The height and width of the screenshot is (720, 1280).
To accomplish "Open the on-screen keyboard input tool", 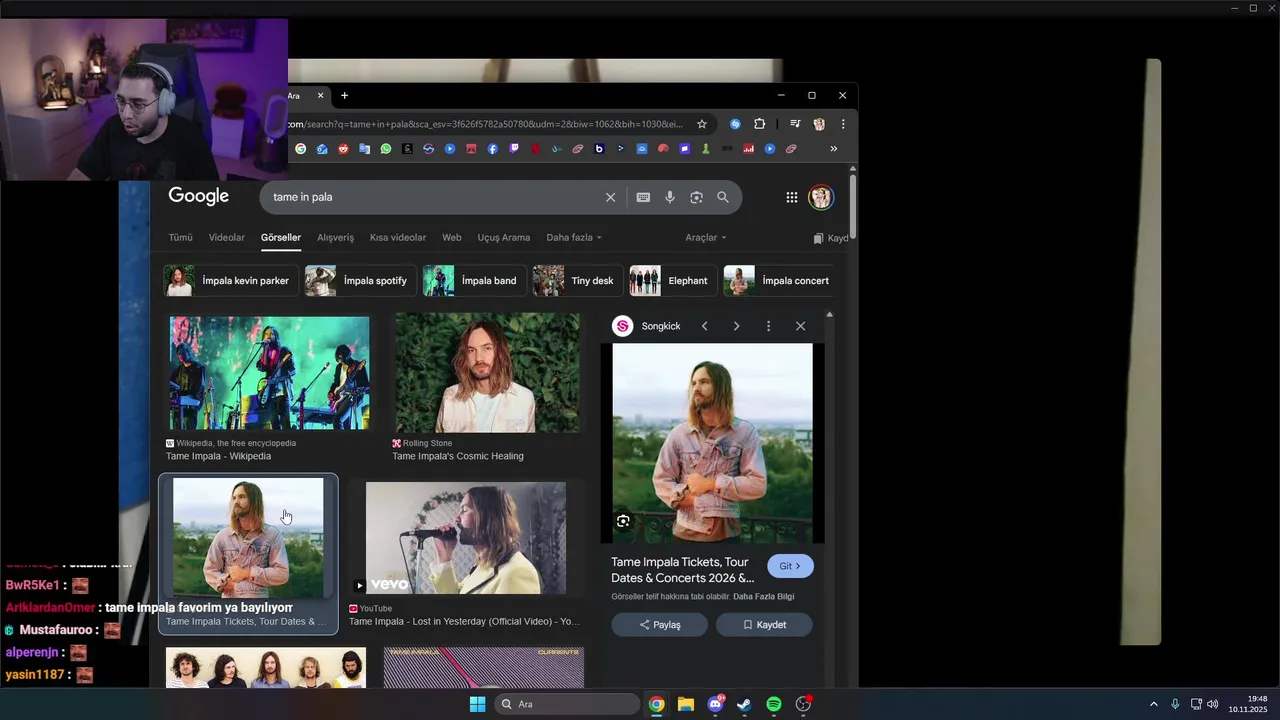I will coord(643,197).
